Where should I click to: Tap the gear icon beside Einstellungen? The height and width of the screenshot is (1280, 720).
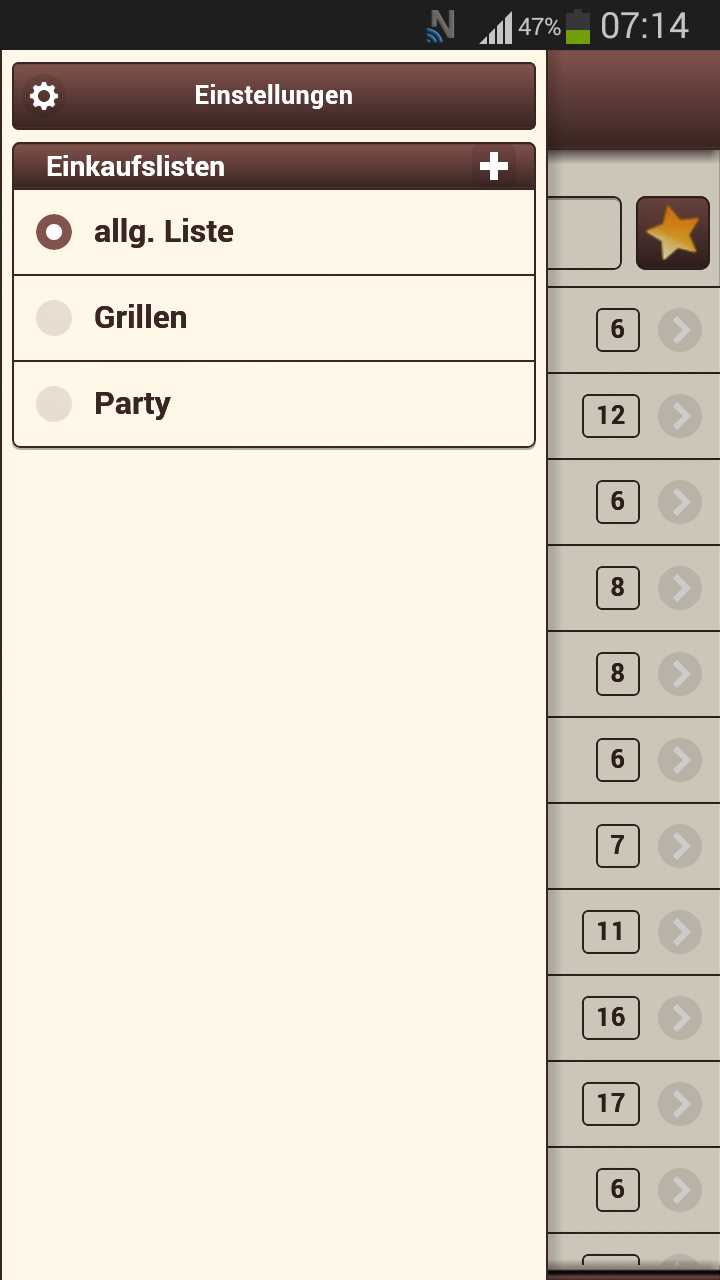tap(44, 96)
